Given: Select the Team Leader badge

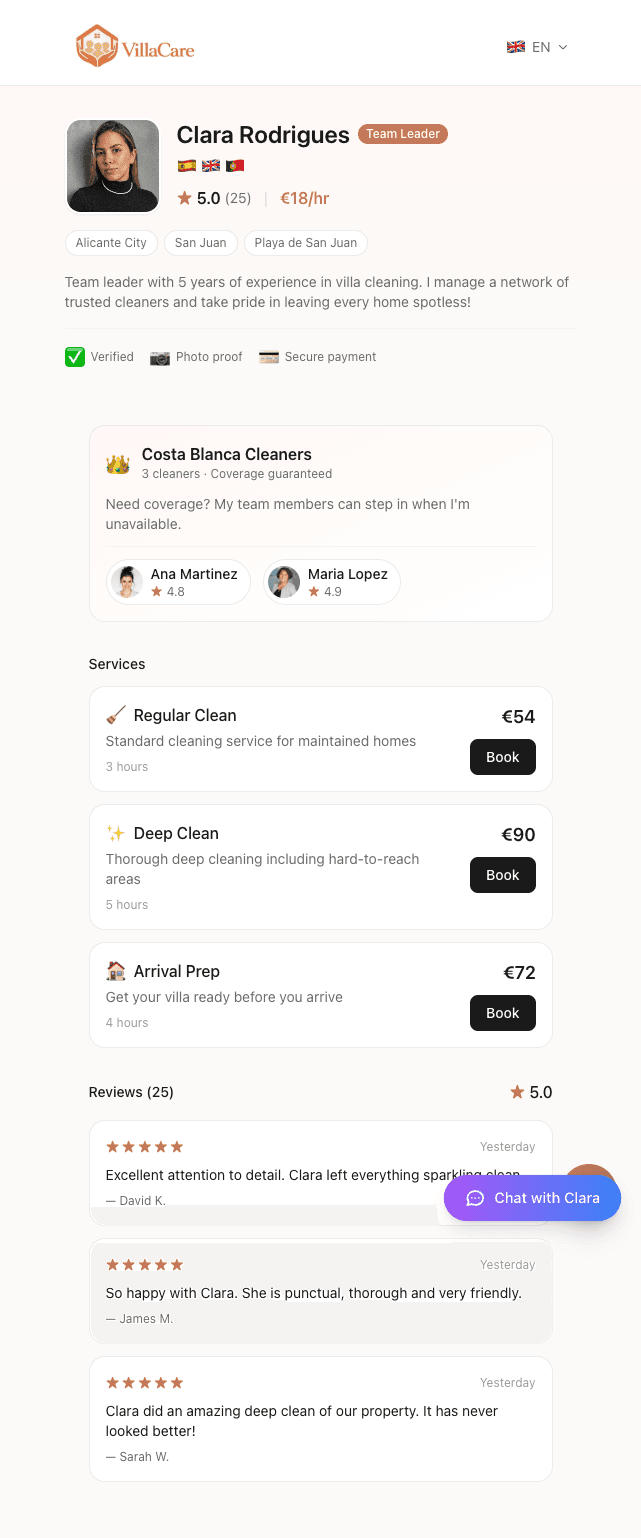Looking at the screenshot, I should (x=402, y=133).
